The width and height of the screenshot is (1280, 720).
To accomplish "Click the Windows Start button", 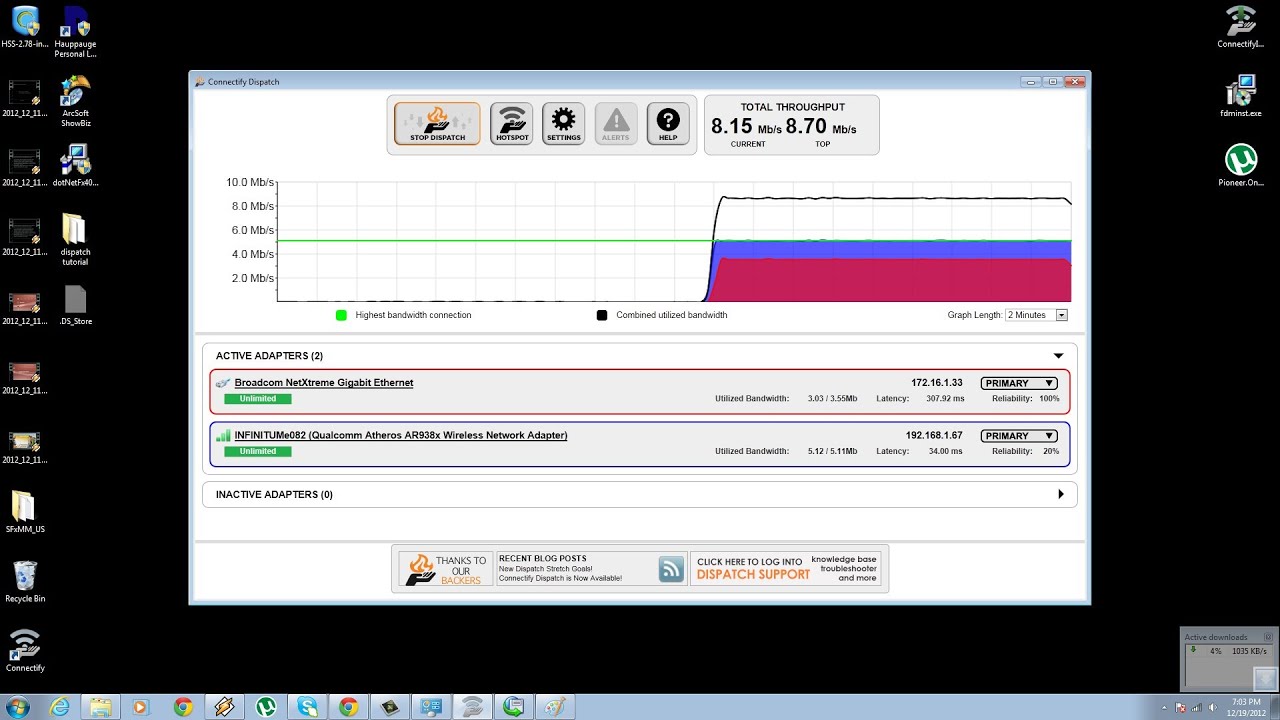I will (18, 707).
